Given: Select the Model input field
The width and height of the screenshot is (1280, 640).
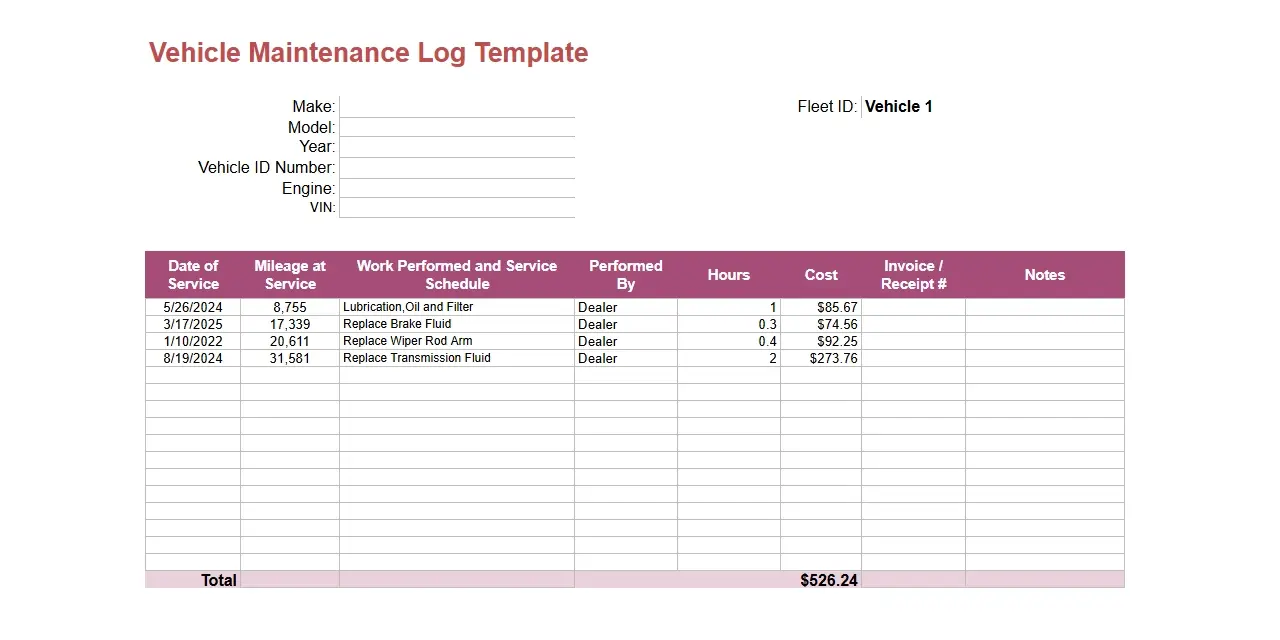Looking at the screenshot, I should pos(457,127).
